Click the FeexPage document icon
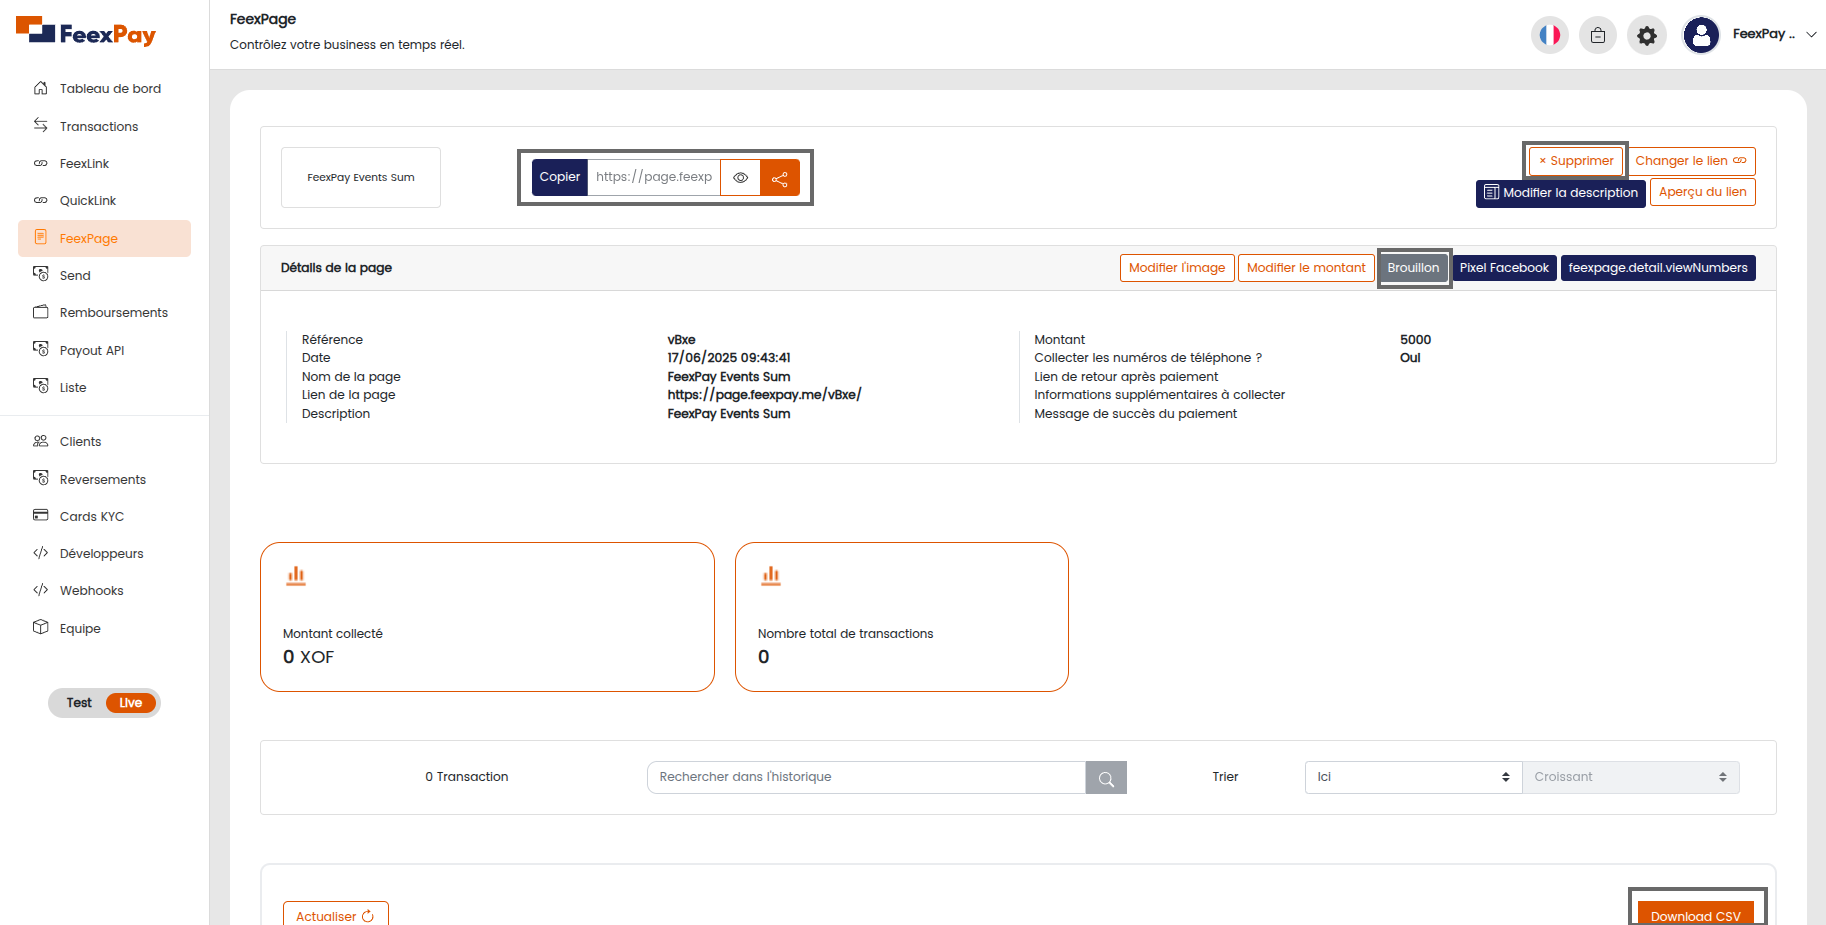Viewport: 1826px width, 925px height. [41, 237]
